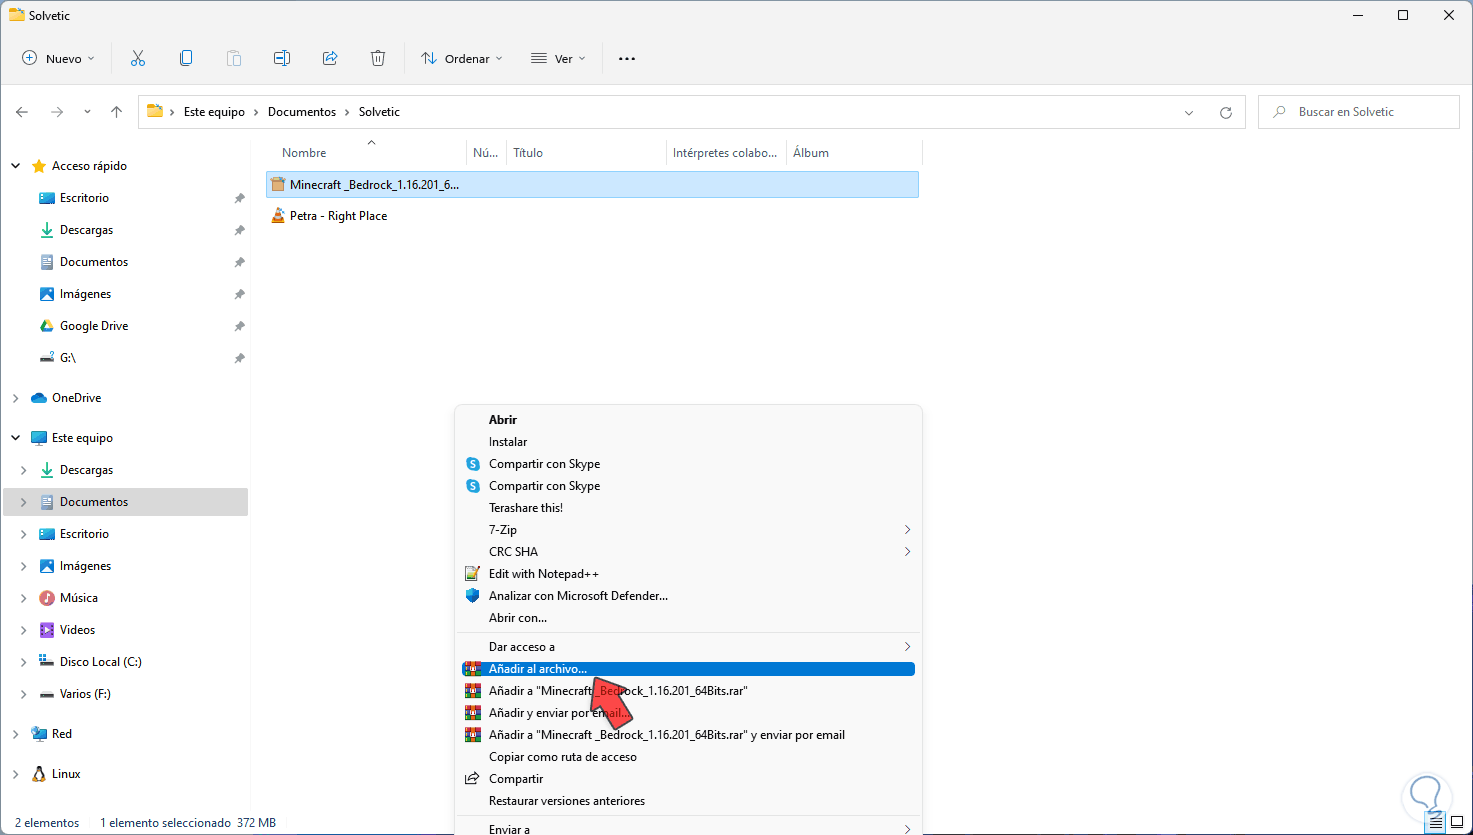Click the OneDrive cloud icon in sidebar

39,398
